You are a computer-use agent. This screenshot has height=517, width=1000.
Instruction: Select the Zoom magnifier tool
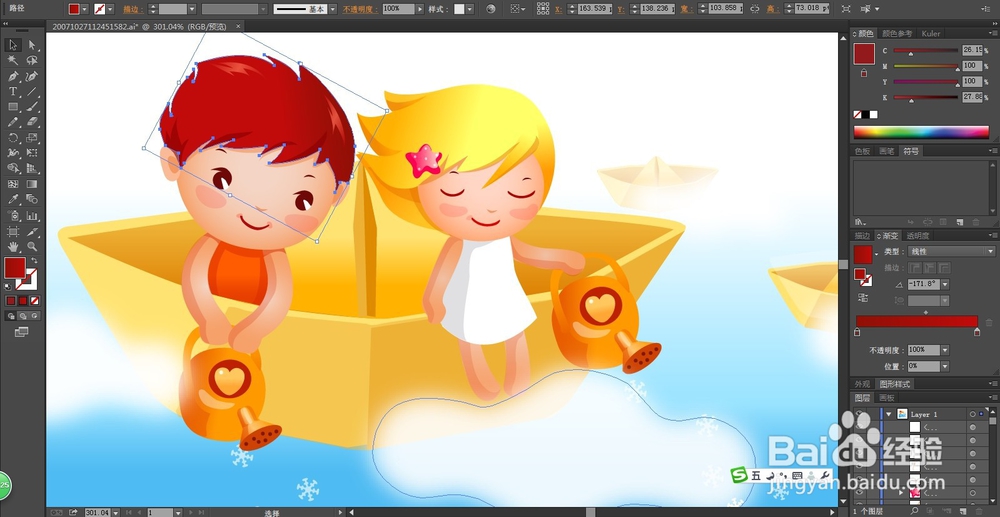point(32,246)
